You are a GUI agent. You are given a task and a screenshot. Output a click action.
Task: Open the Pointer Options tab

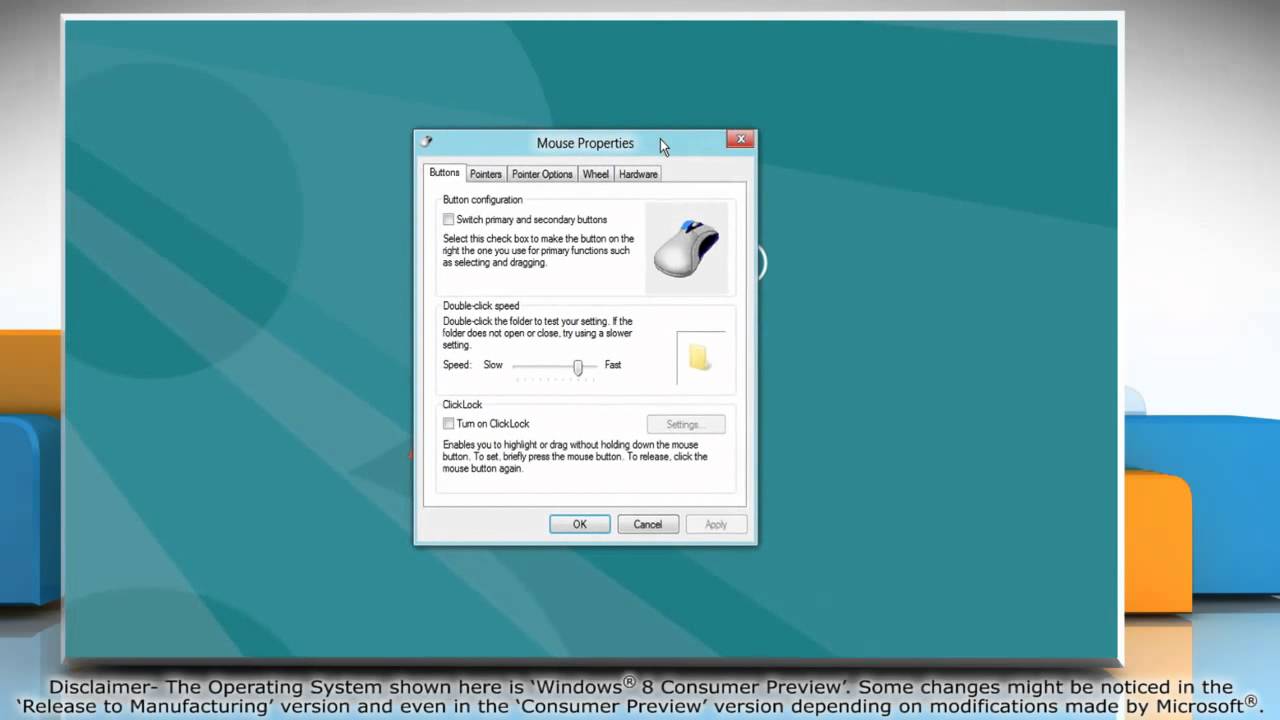click(x=542, y=174)
